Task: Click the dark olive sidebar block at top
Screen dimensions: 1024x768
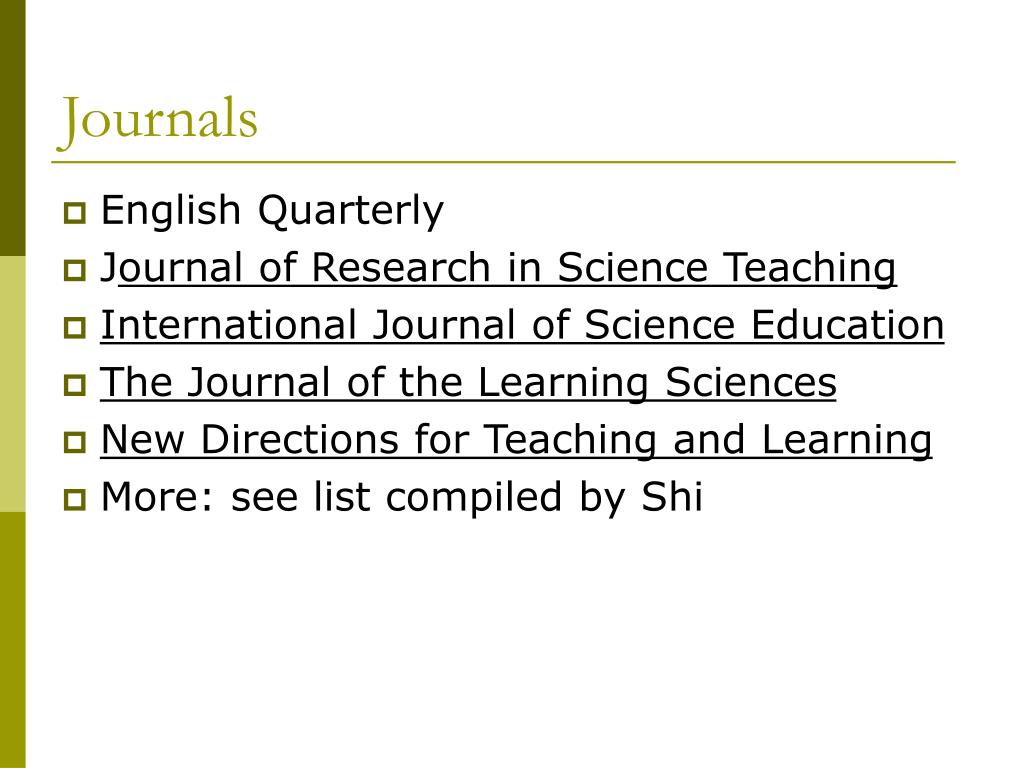Action: pos(12,128)
